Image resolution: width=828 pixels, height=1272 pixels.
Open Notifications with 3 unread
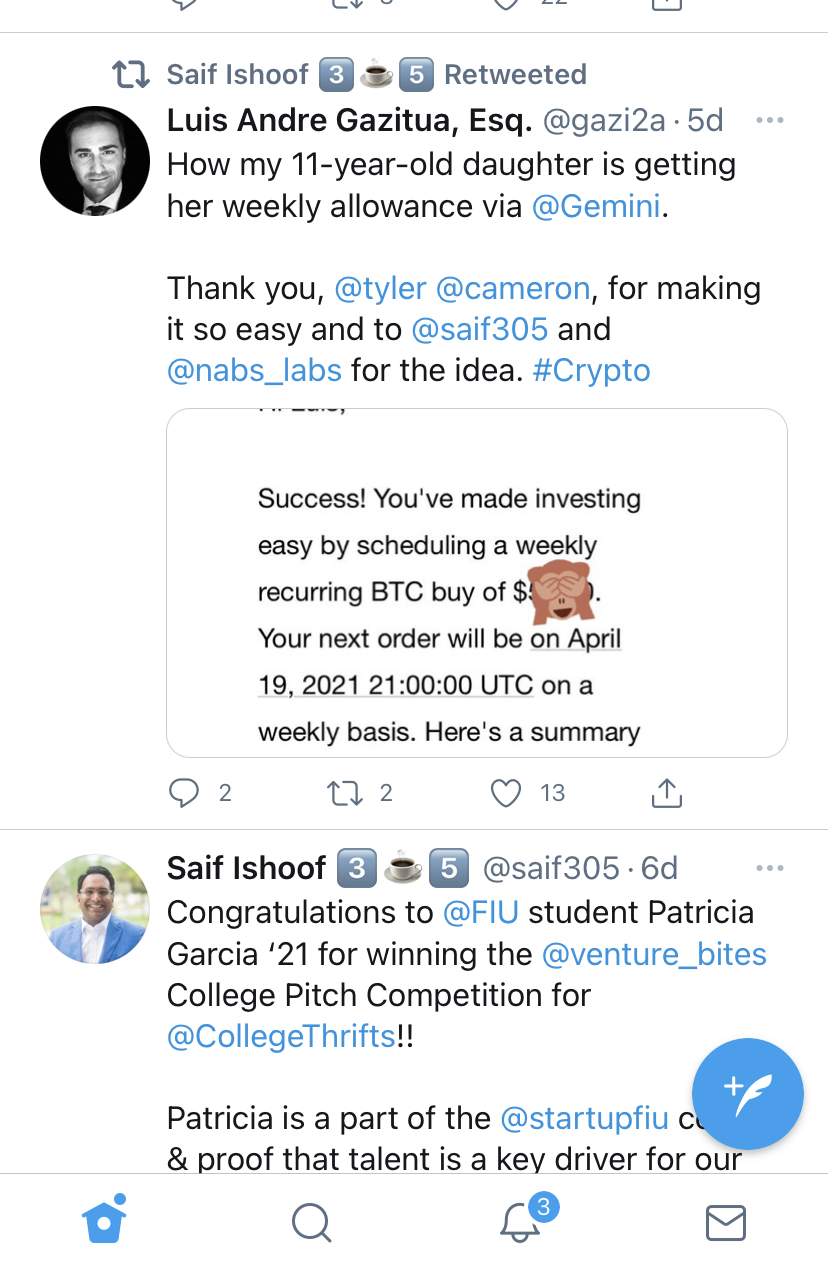[521, 1221]
